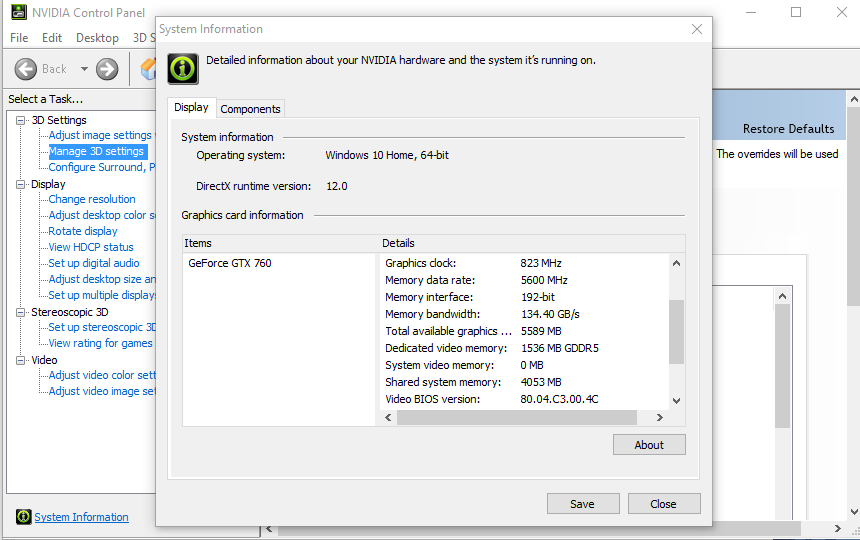The height and width of the screenshot is (540, 860).
Task: Select Change resolution task
Action: 92,199
